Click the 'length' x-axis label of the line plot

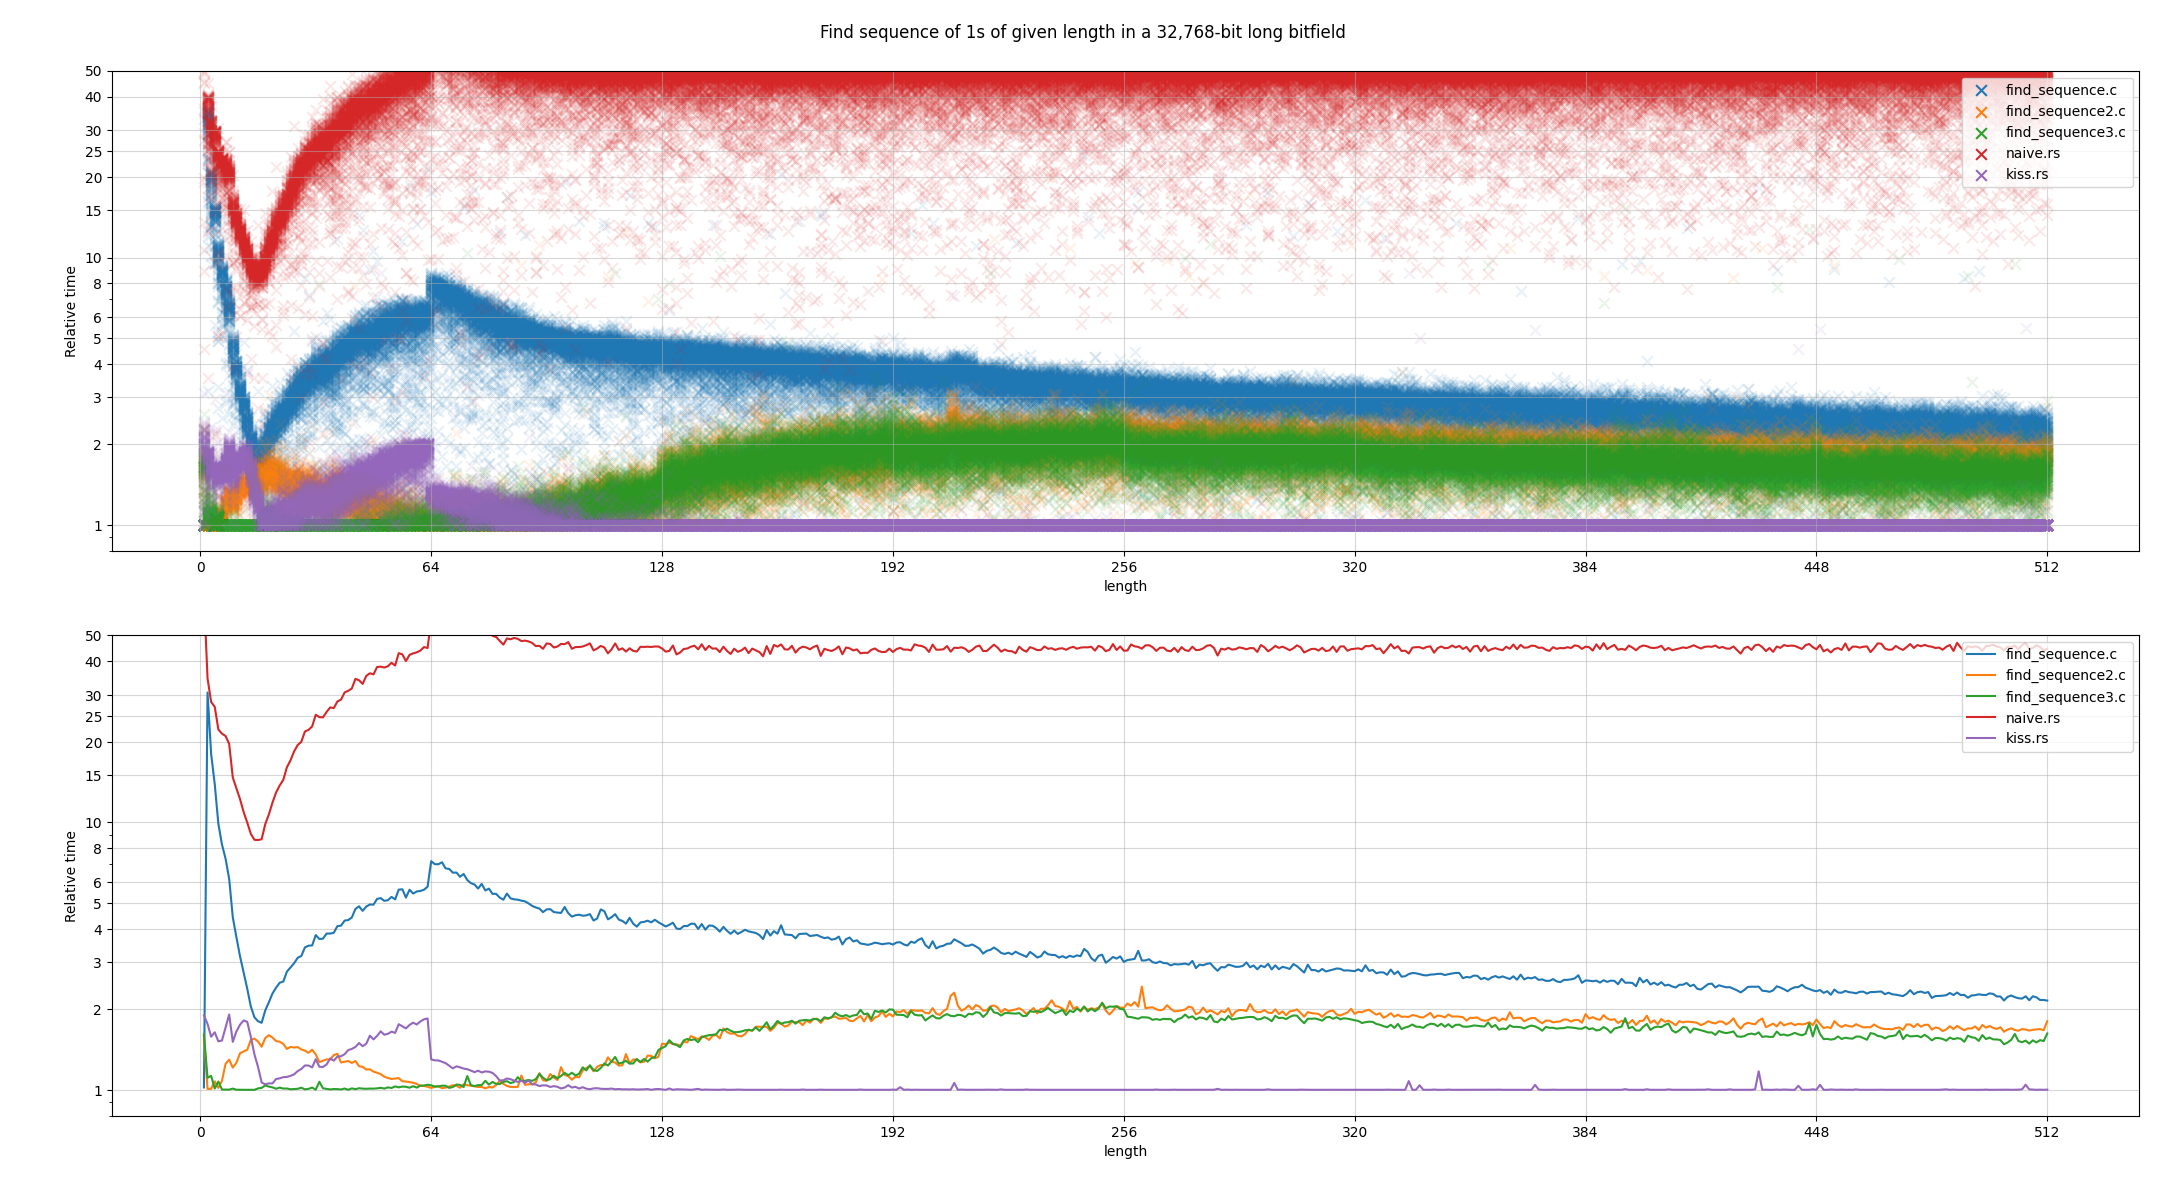(x=1125, y=1151)
